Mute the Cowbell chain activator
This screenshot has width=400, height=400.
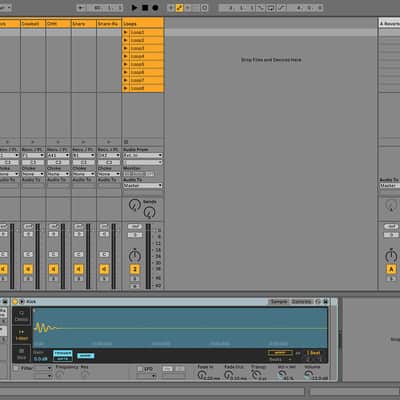pyautogui.click(x=28, y=269)
